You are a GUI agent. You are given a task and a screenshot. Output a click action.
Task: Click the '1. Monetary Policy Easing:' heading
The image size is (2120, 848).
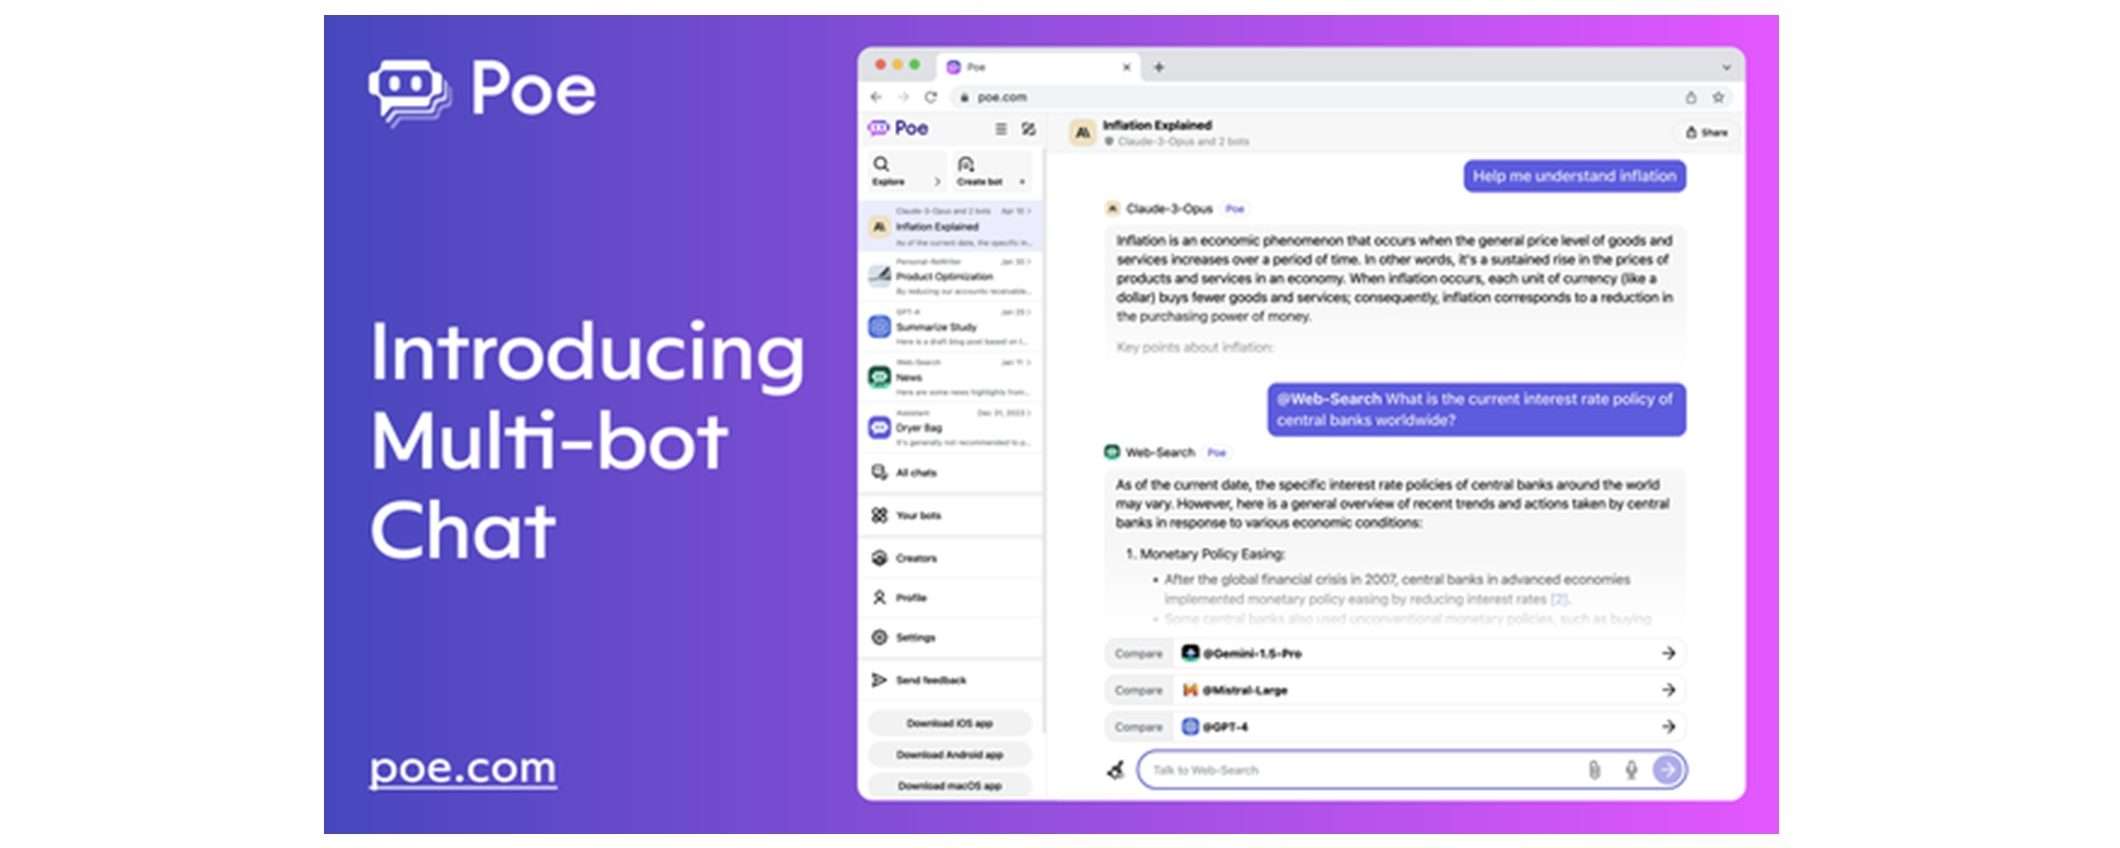1205,553
